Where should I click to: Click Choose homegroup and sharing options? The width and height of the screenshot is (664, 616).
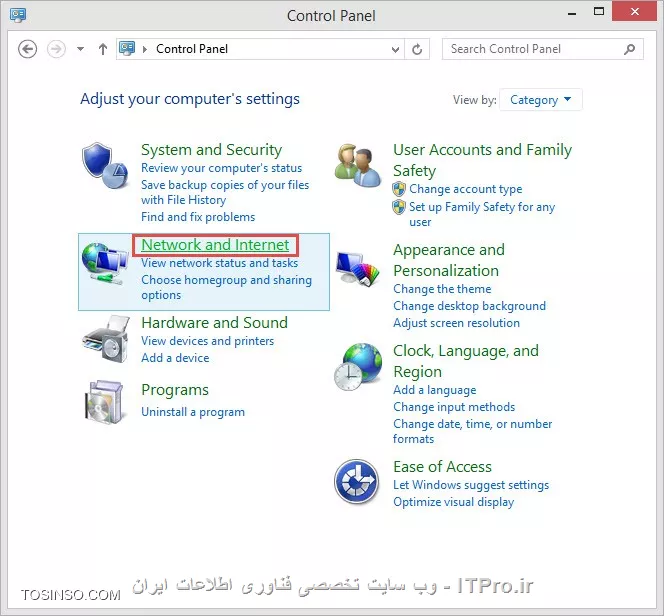coord(227,287)
